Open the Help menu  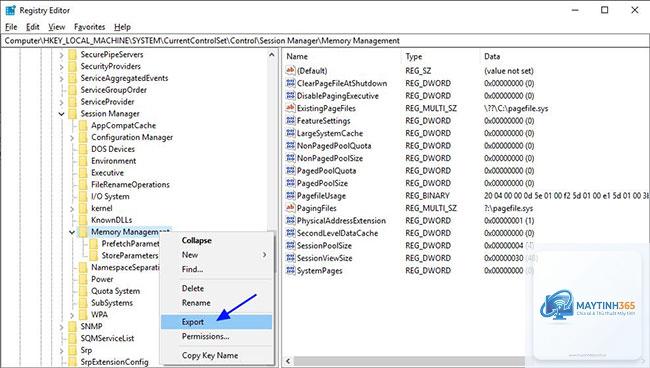(123, 27)
